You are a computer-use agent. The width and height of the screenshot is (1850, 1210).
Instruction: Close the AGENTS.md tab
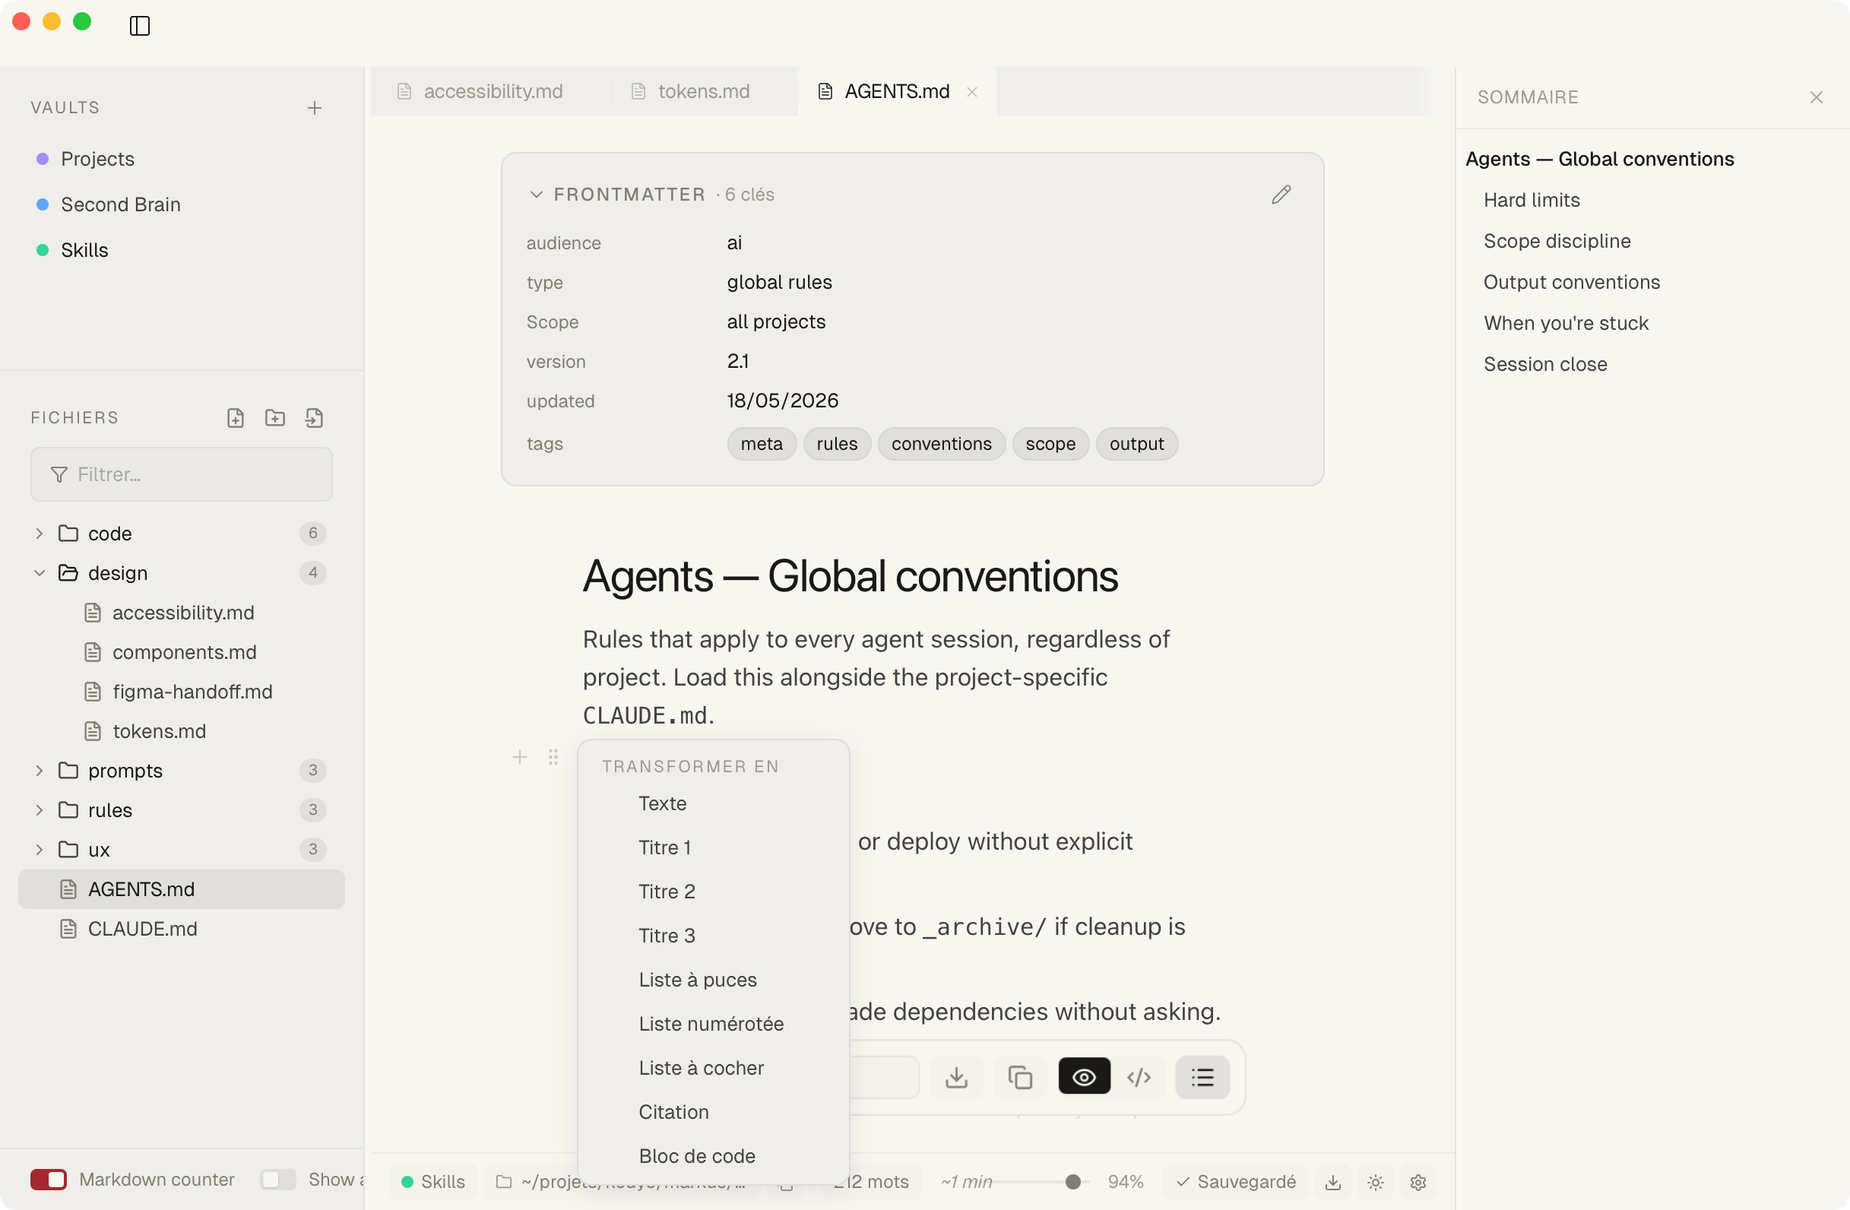972,92
